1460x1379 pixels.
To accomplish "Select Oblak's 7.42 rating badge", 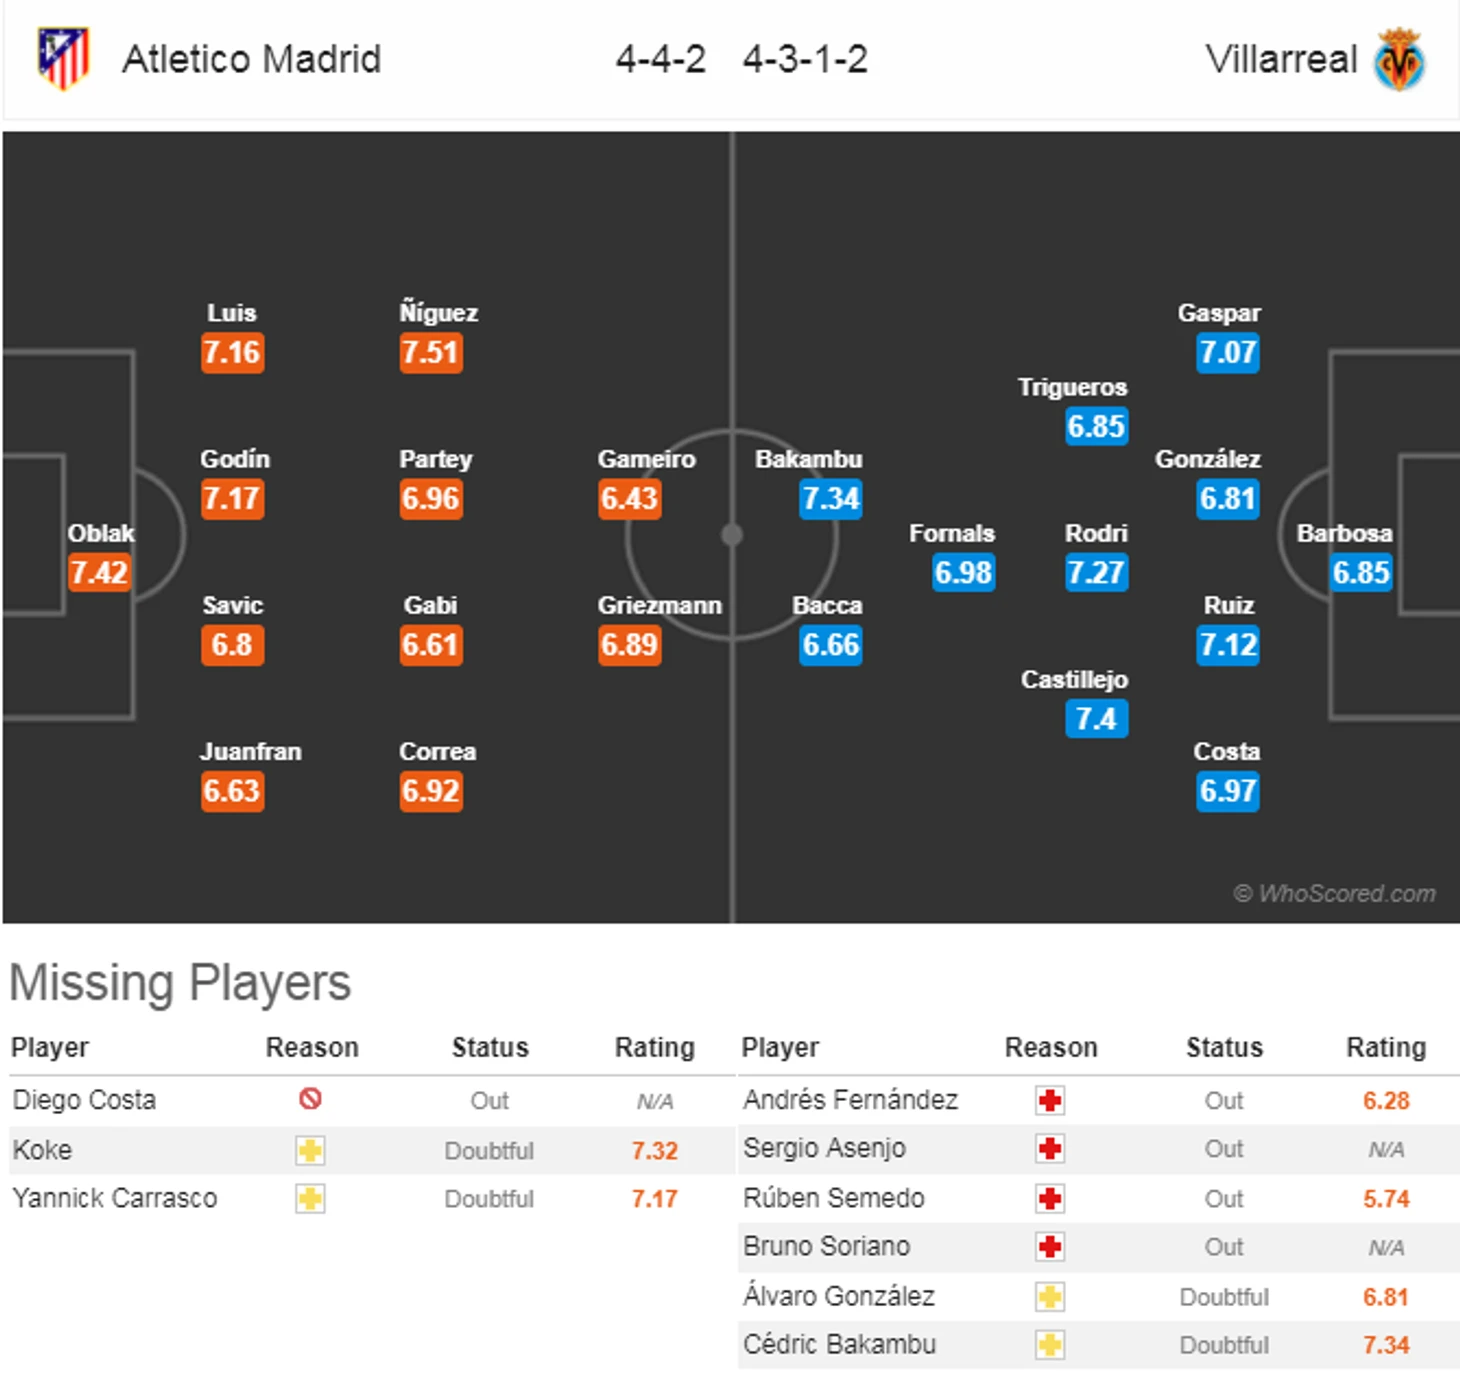I will pos(99,573).
